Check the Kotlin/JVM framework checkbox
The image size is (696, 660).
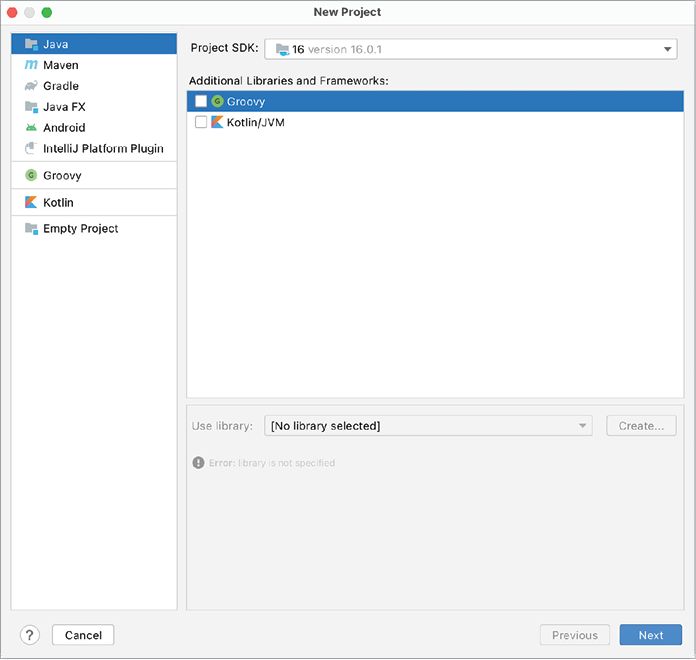pyautogui.click(x=201, y=122)
